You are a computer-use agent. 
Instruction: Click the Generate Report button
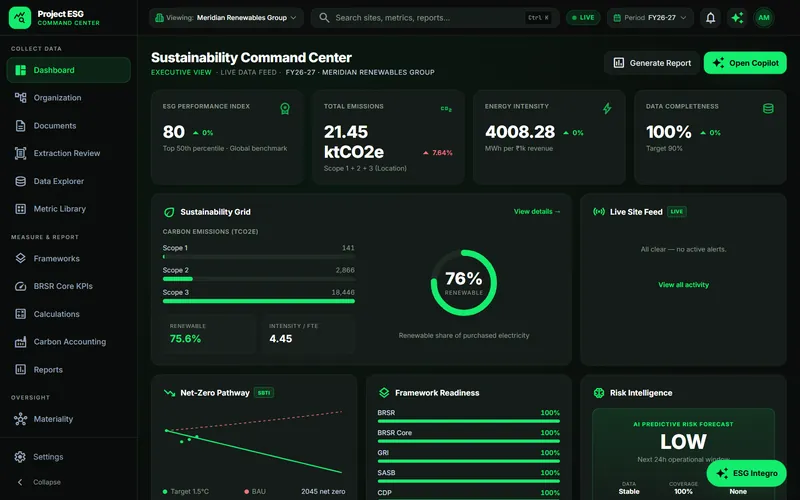click(x=652, y=63)
